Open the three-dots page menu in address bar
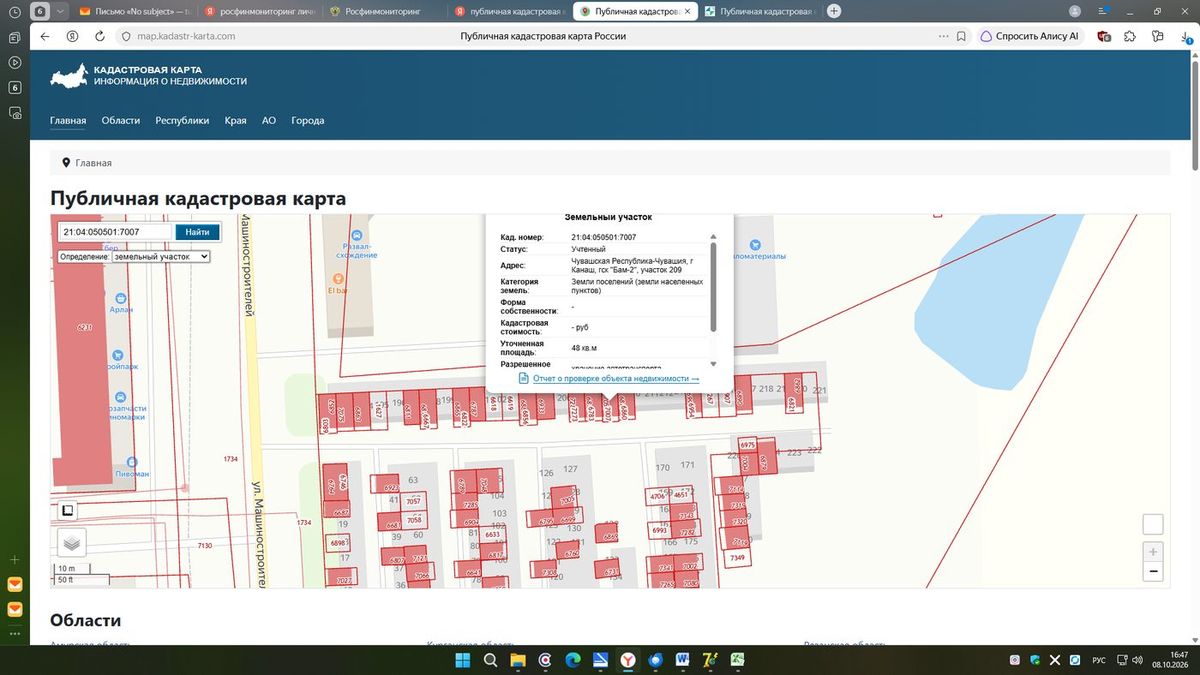This screenshot has height=675, width=1200. point(943,36)
